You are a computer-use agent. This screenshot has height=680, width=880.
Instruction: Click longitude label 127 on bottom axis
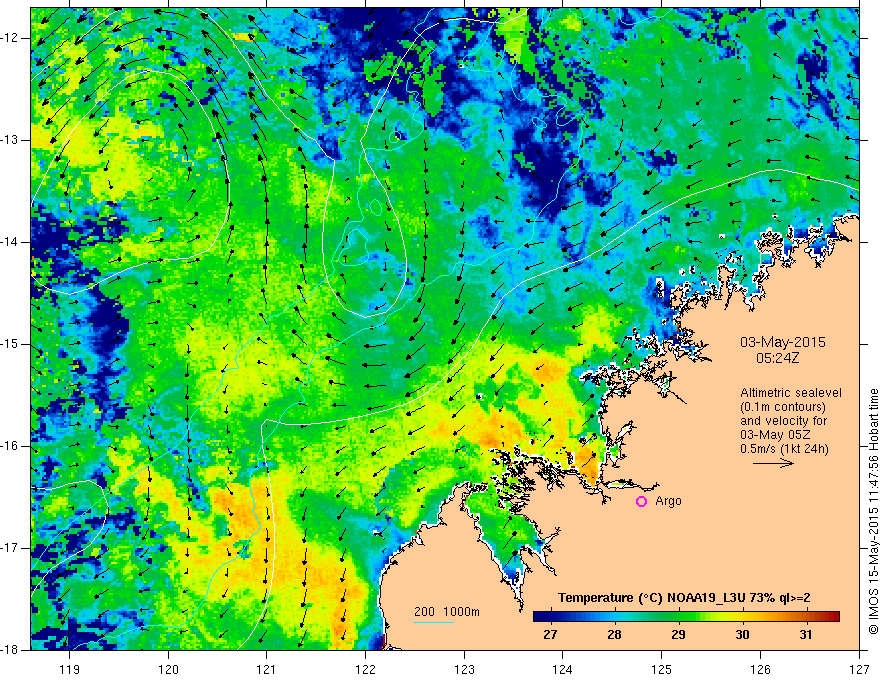tap(859, 669)
